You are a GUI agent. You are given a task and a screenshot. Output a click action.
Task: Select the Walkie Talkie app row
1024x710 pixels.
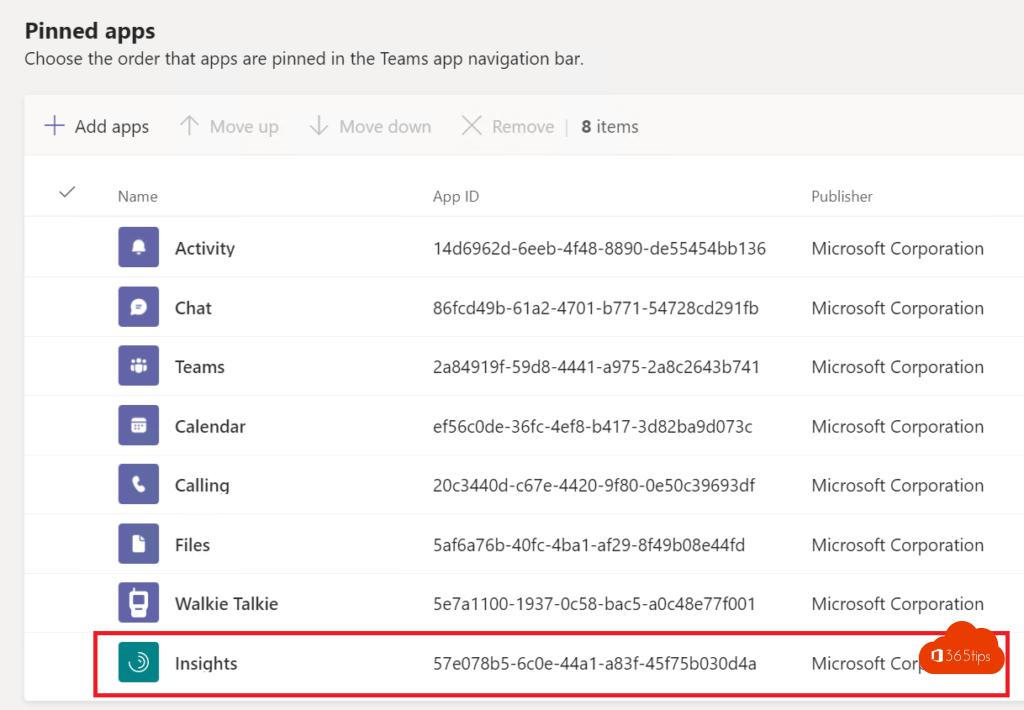pyautogui.click(x=67, y=602)
